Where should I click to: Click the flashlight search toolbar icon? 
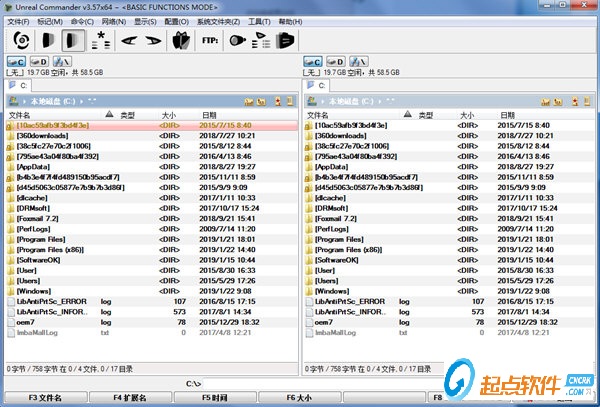[237, 40]
